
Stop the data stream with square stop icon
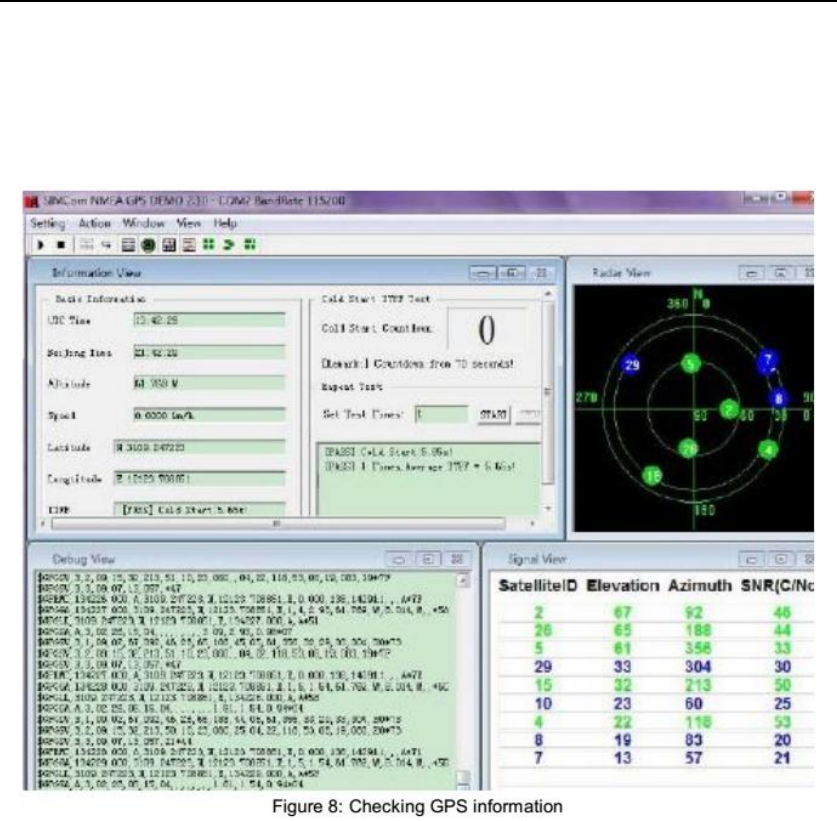pyautogui.click(x=61, y=245)
